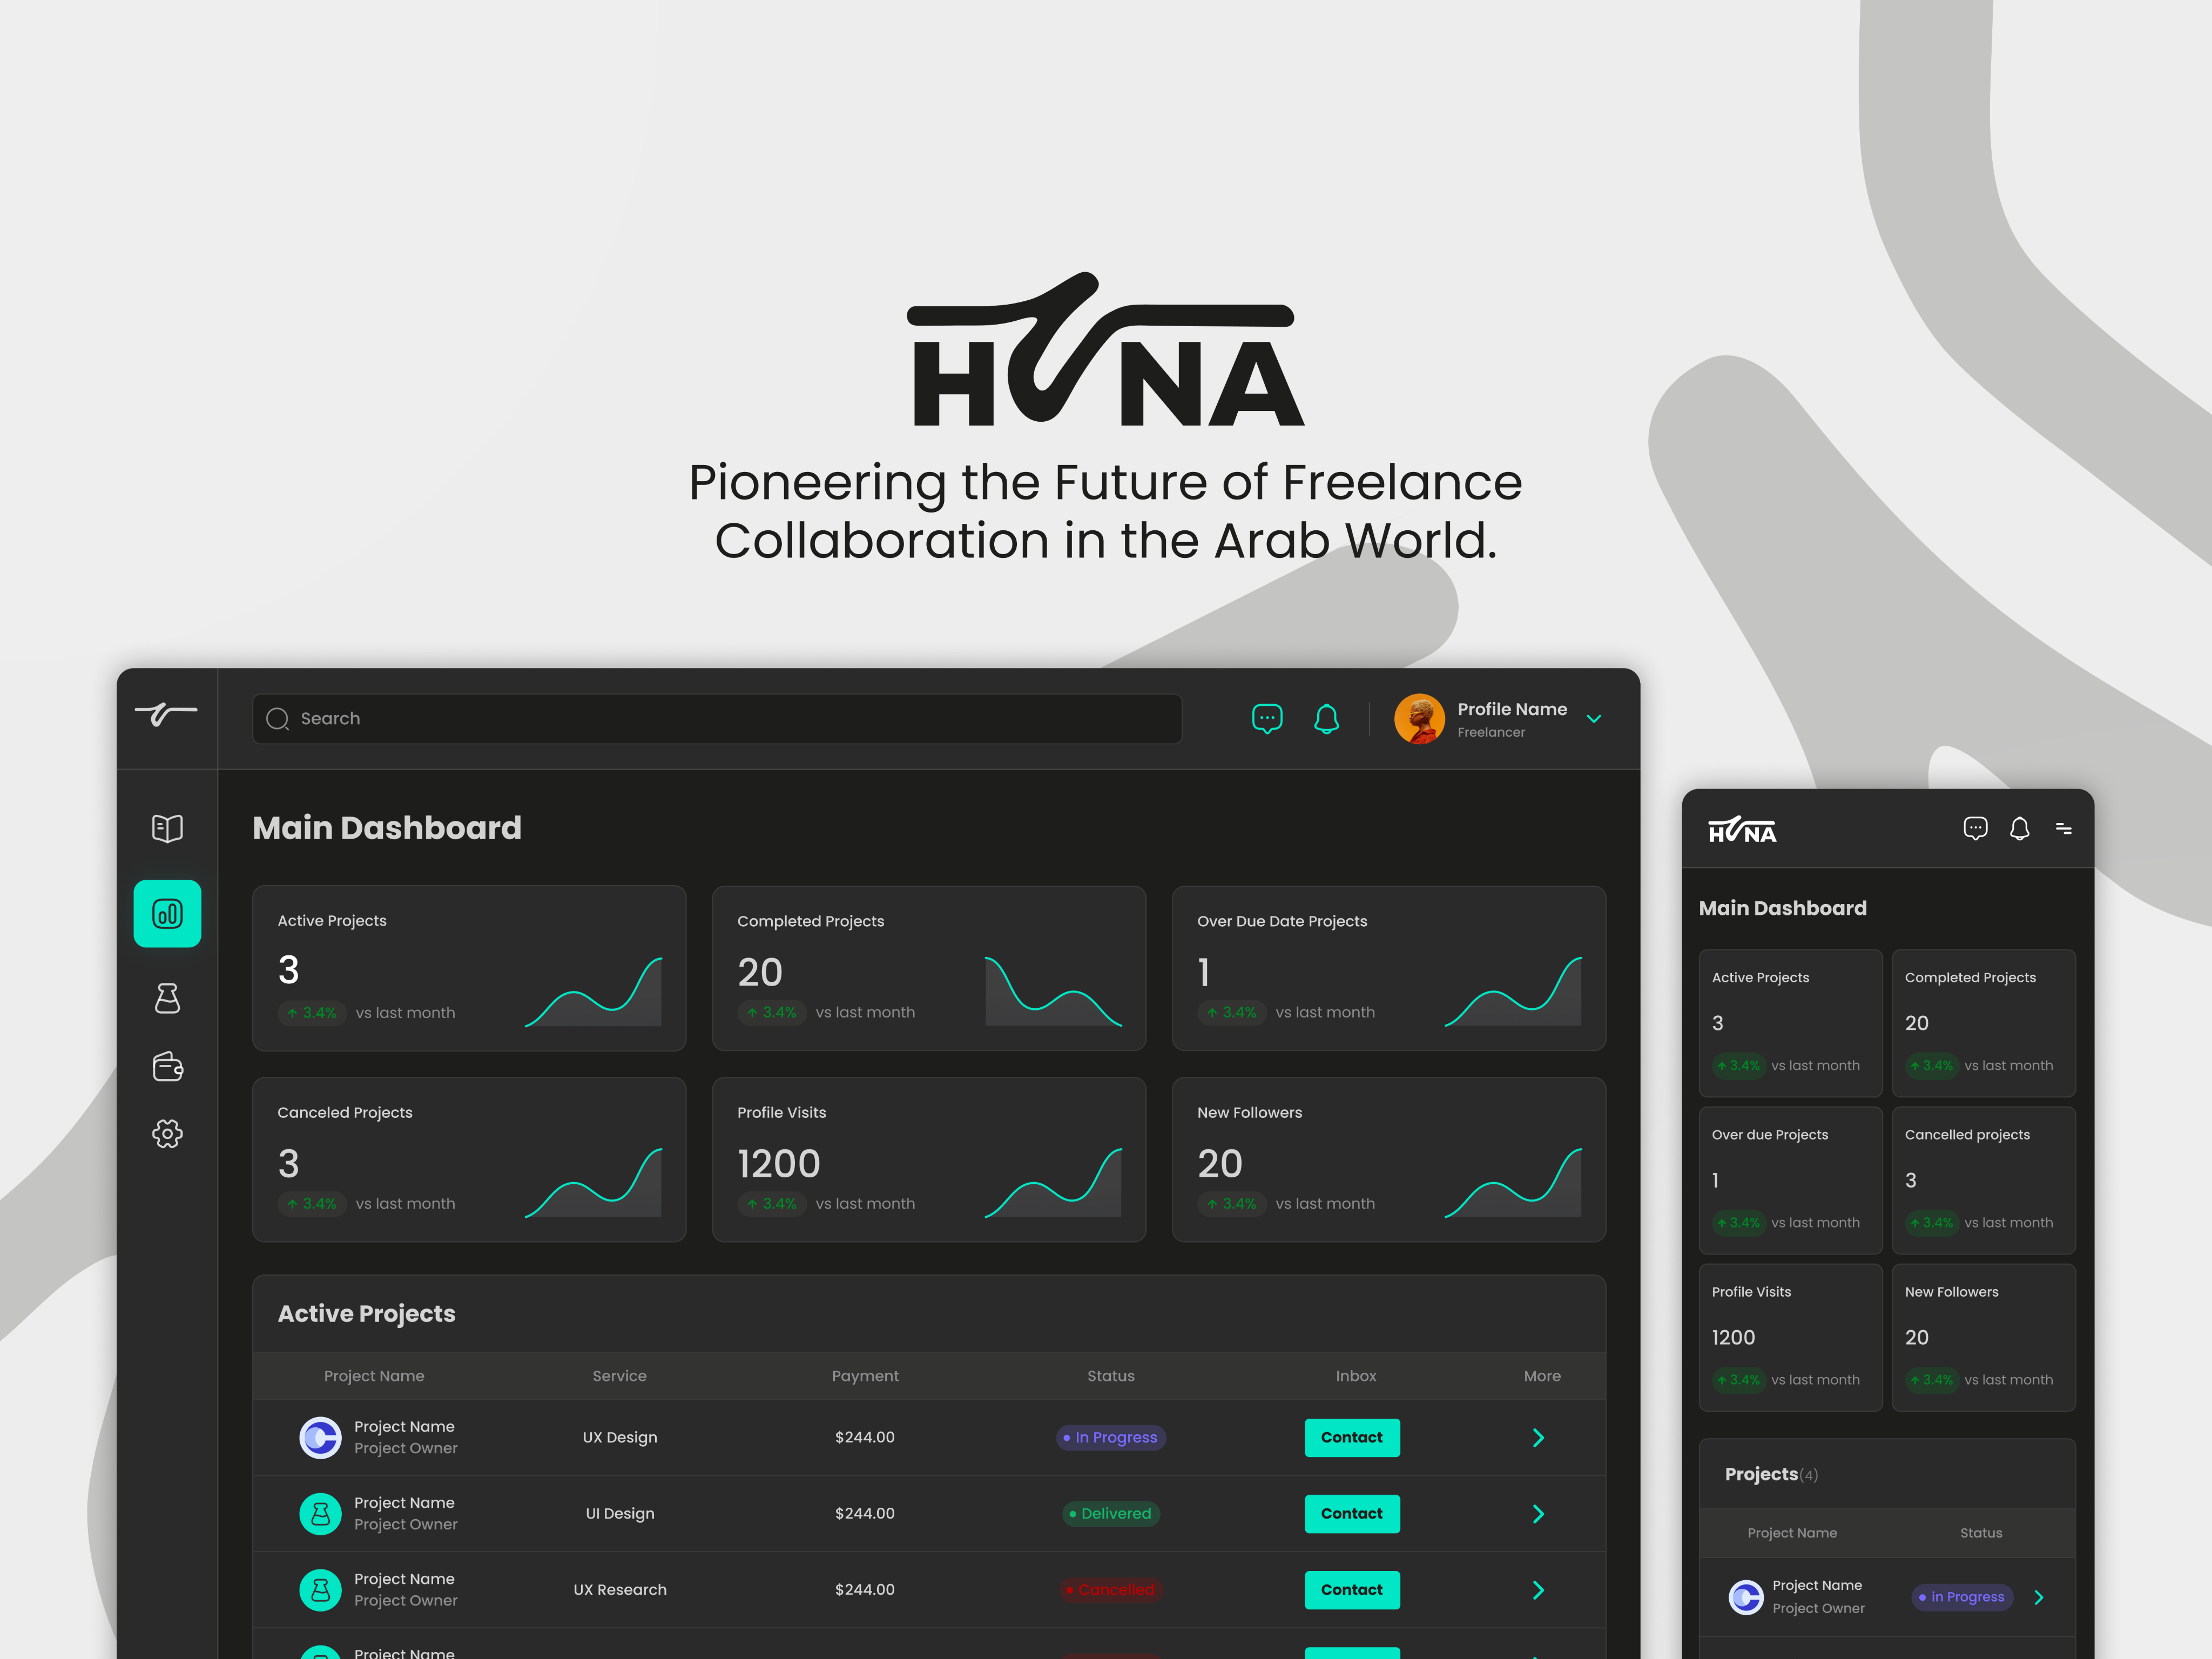Expand the mobile In Progress project arrow
2212x1659 pixels.
pyautogui.click(x=2039, y=1597)
